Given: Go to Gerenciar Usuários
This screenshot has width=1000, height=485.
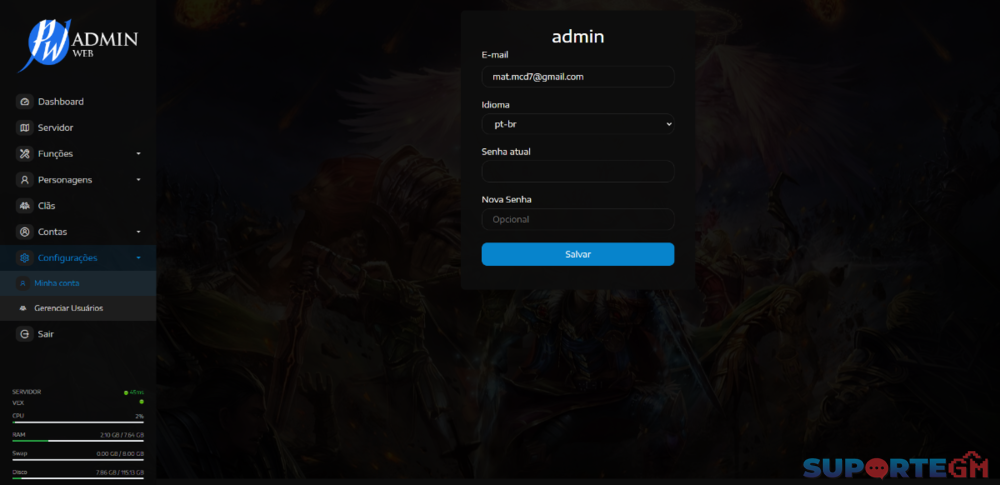Looking at the screenshot, I should (x=68, y=308).
